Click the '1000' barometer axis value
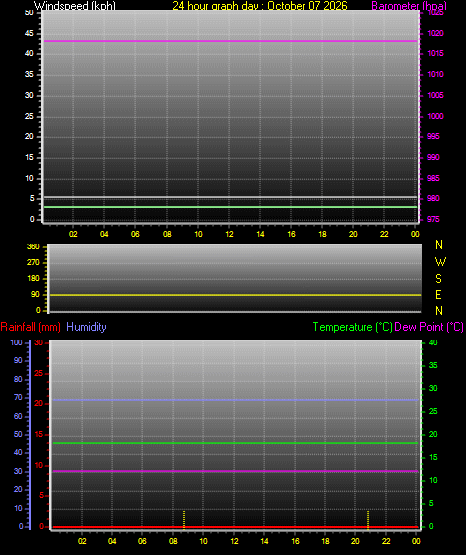This screenshot has height=555, width=466. pyautogui.click(x=435, y=116)
